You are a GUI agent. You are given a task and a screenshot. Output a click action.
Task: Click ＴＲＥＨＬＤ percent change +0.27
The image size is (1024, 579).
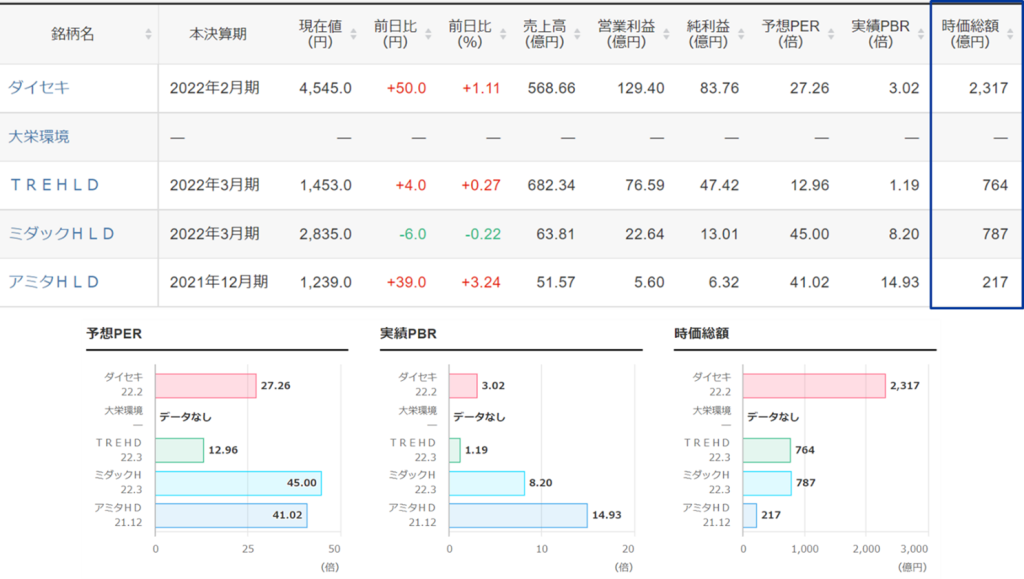(x=481, y=185)
